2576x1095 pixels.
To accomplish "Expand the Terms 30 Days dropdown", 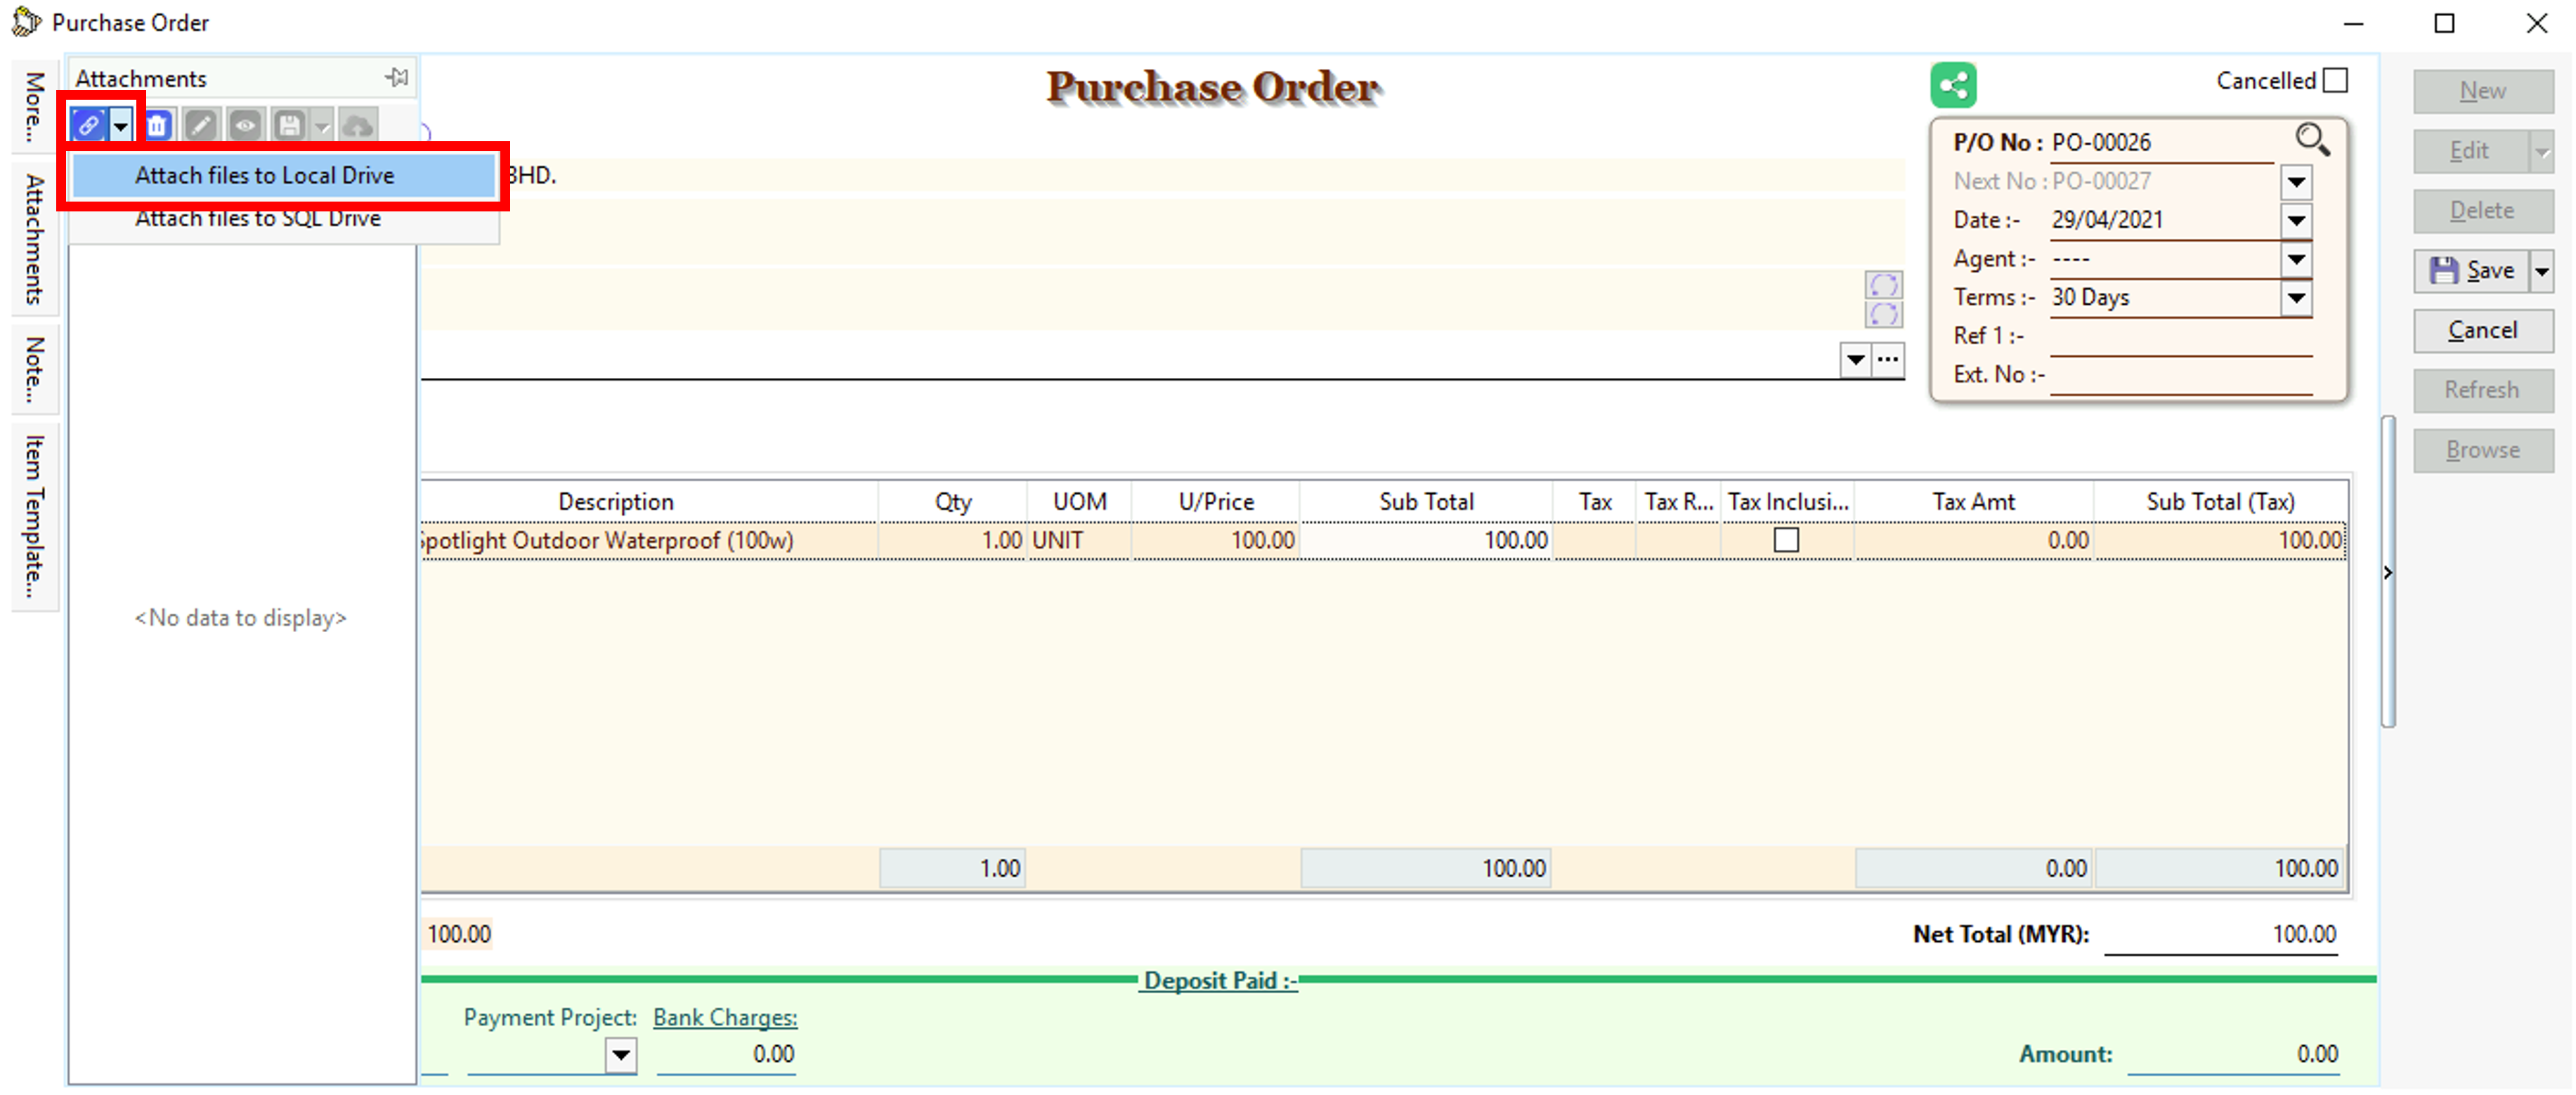I will tap(2296, 298).
